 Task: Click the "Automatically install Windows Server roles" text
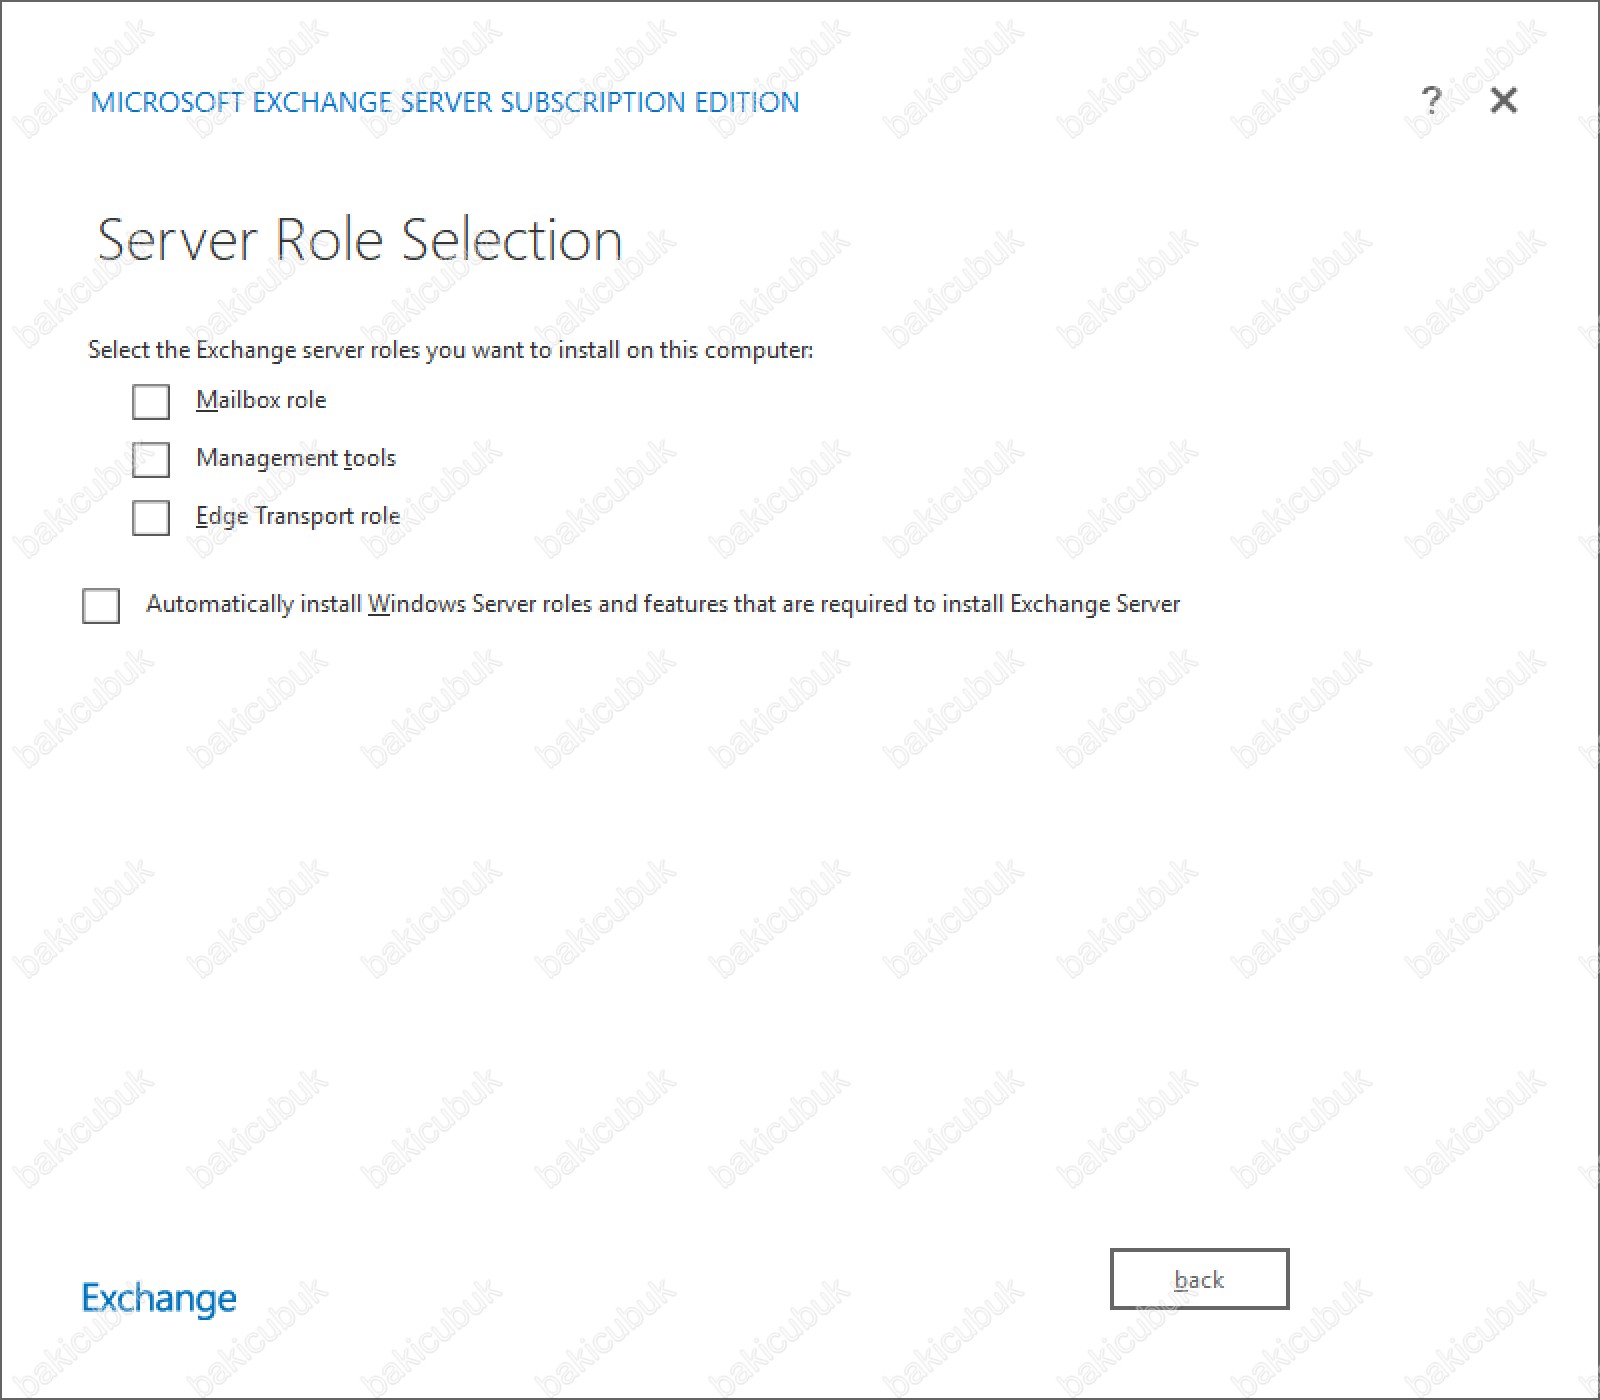[663, 604]
